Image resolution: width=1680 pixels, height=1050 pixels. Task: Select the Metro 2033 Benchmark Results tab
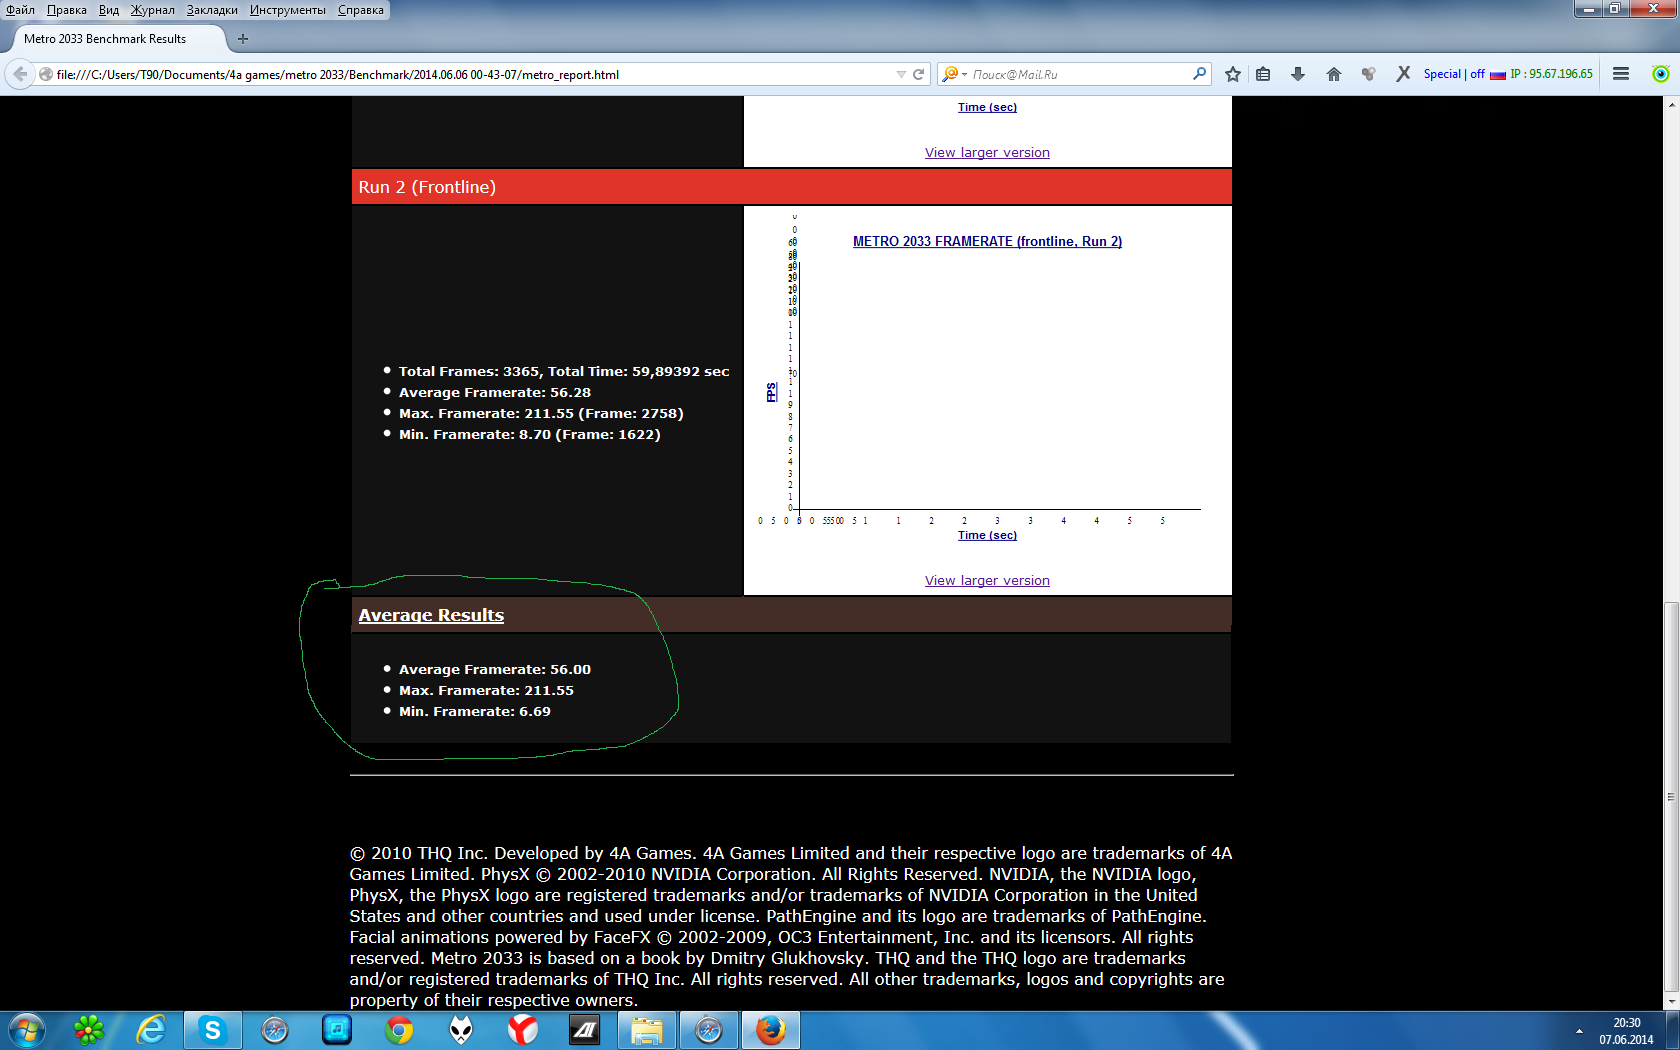click(x=118, y=39)
